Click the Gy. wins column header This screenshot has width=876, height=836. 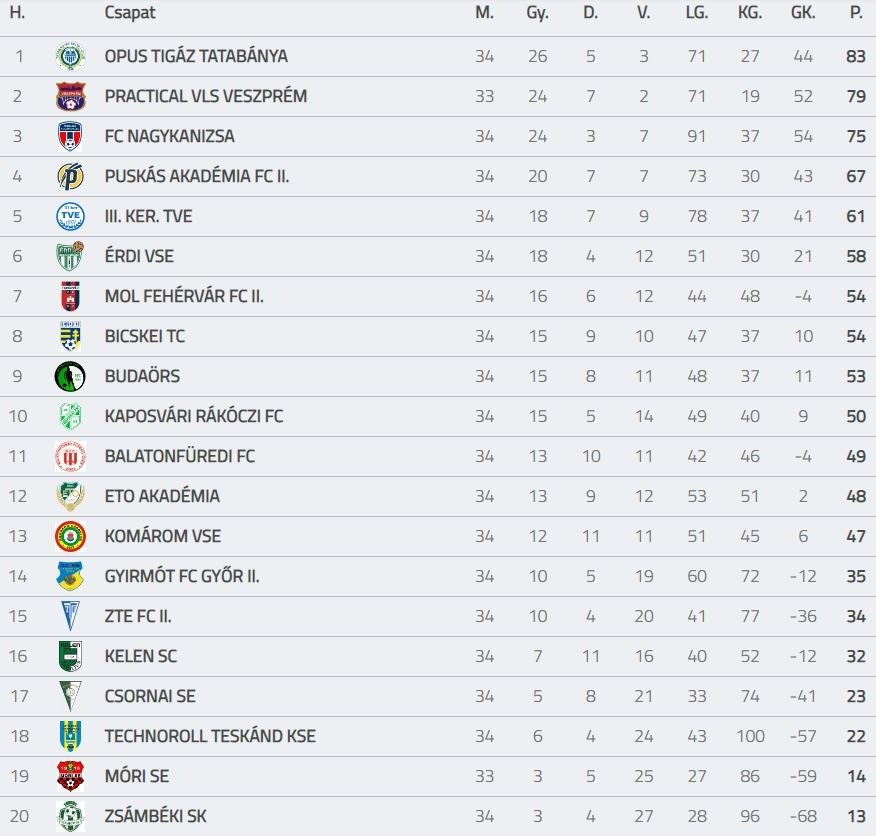[537, 13]
